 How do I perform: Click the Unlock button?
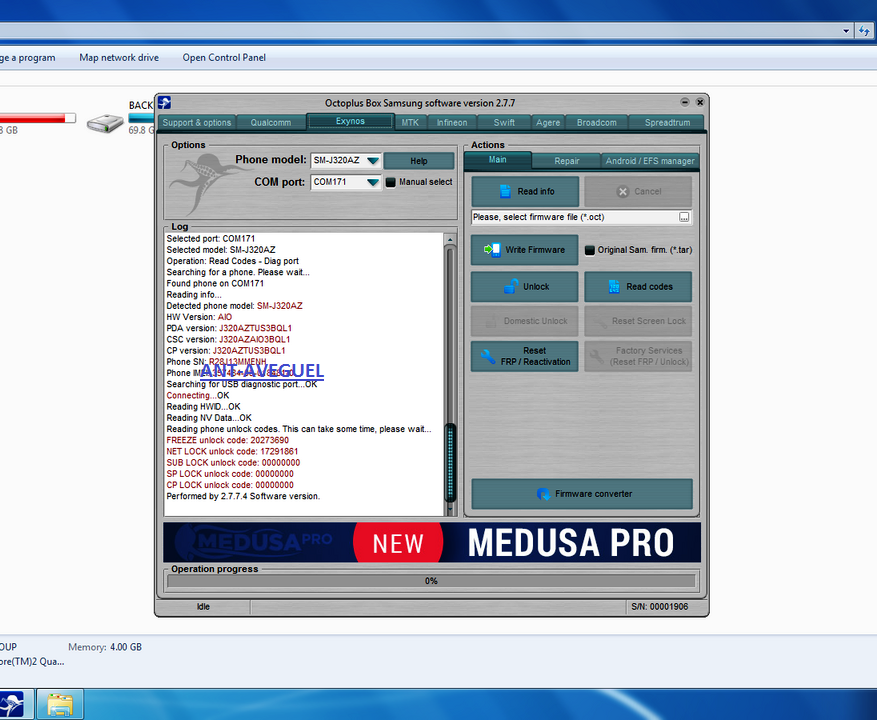[525, 286]
